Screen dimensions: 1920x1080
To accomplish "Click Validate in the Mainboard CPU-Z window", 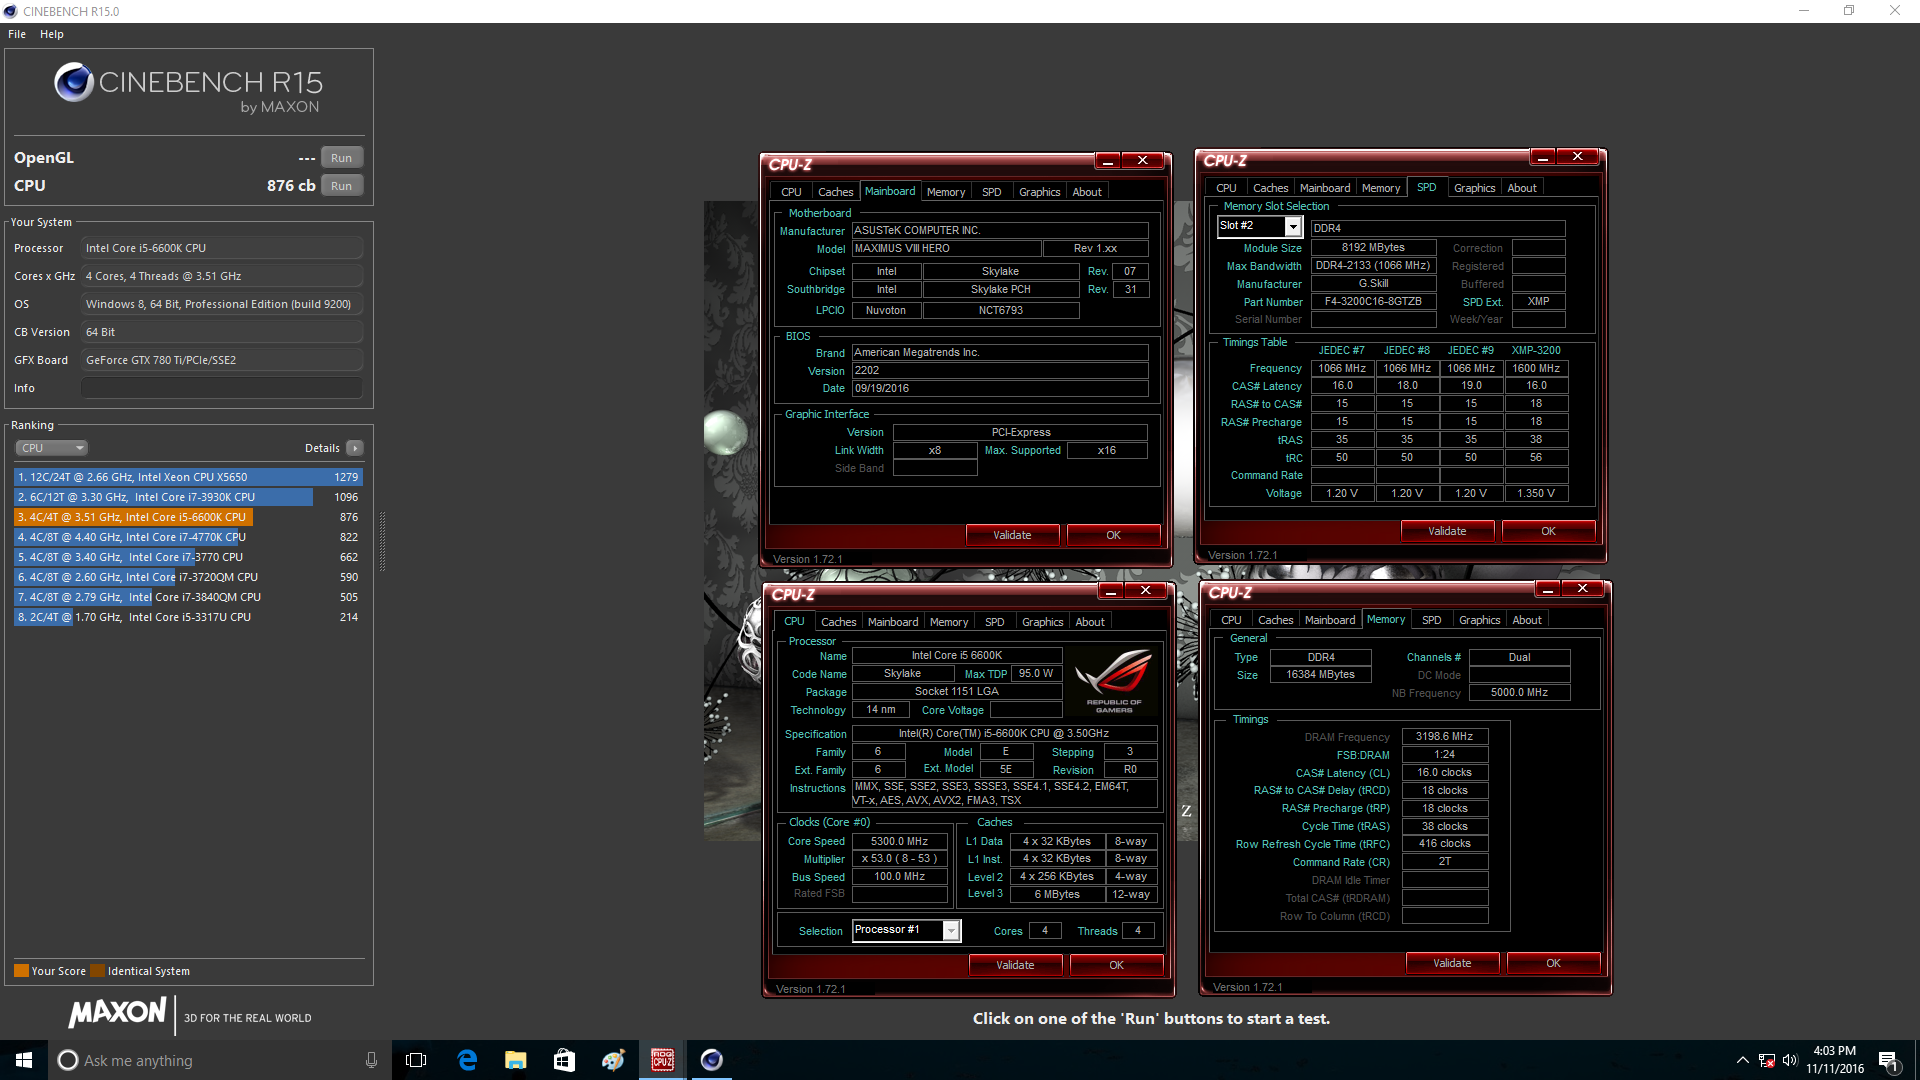I will [1012, 535].
